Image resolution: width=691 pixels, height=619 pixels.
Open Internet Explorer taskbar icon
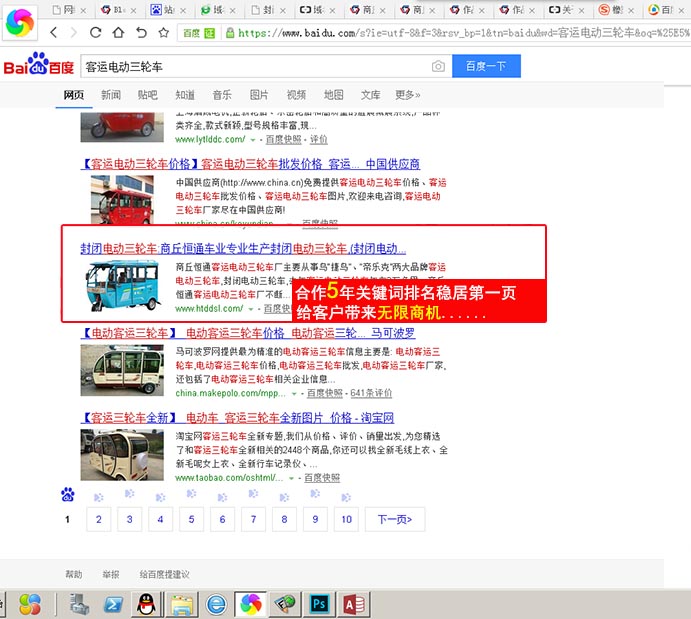click(x=216, y=604)
